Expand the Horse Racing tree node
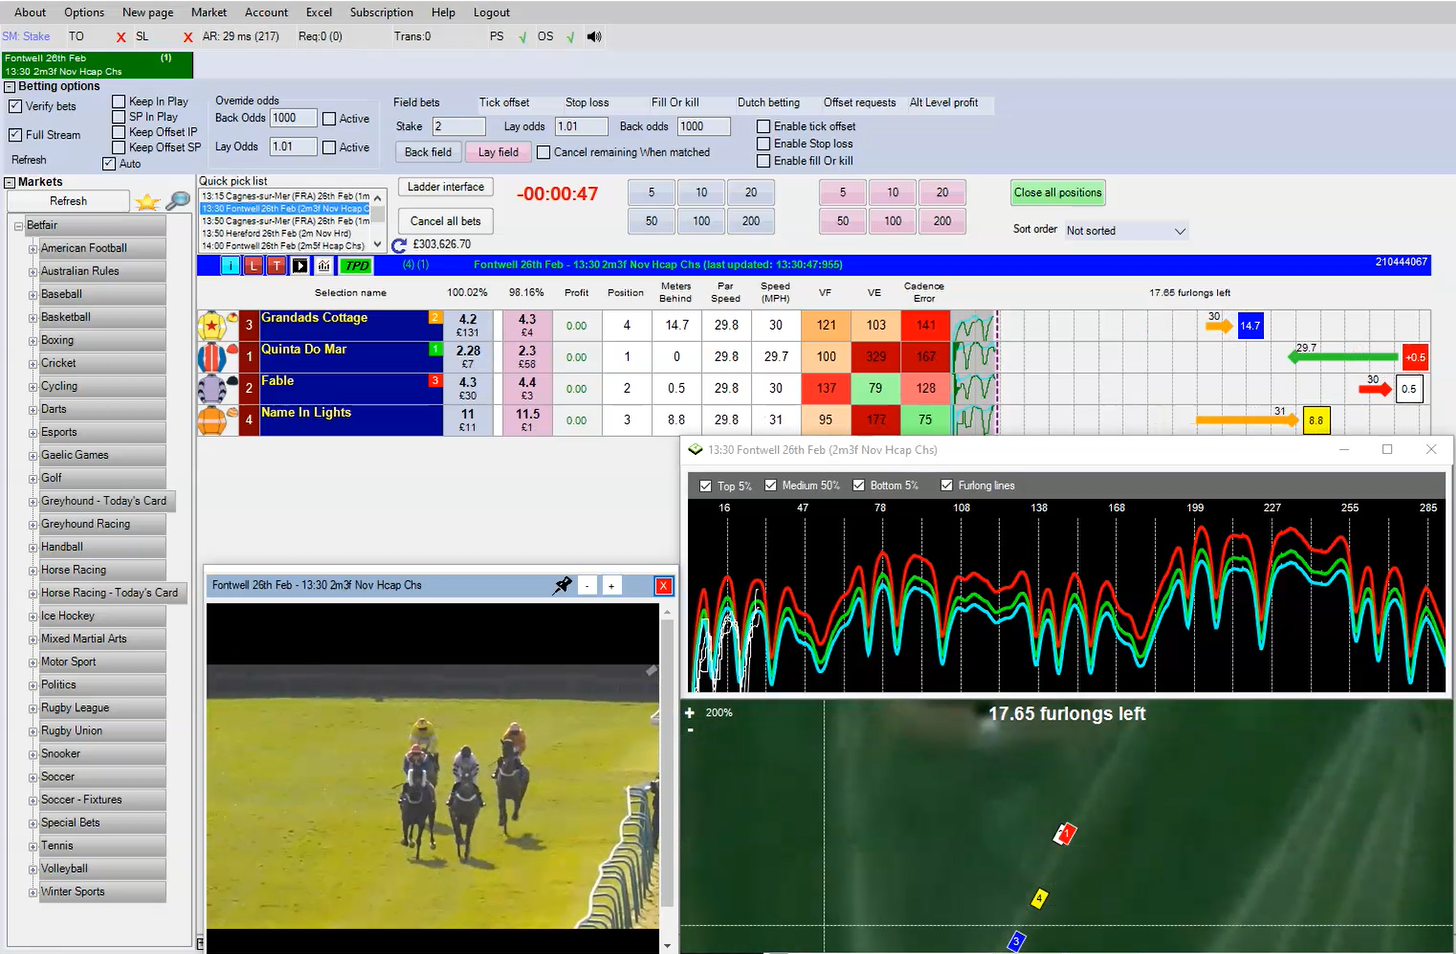1456x954 pixels. coord(33,569)
